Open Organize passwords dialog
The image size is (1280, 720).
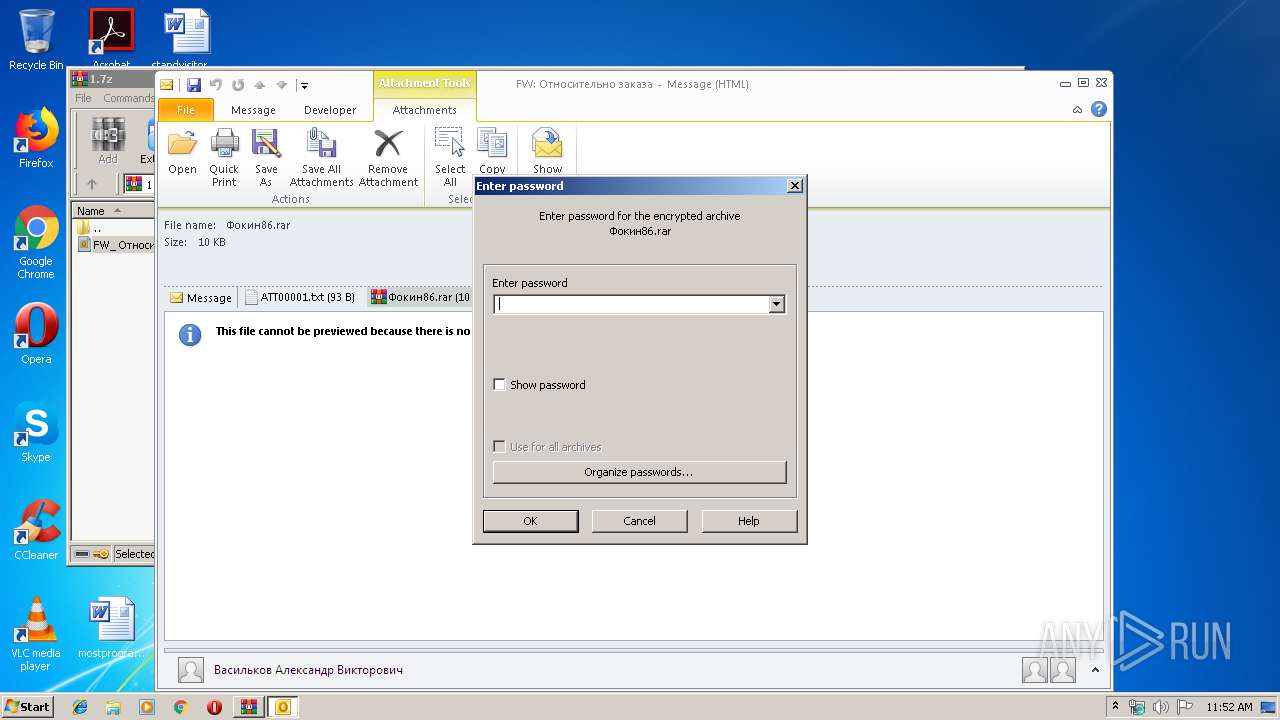pyautogui.click(x=639, y=472)
